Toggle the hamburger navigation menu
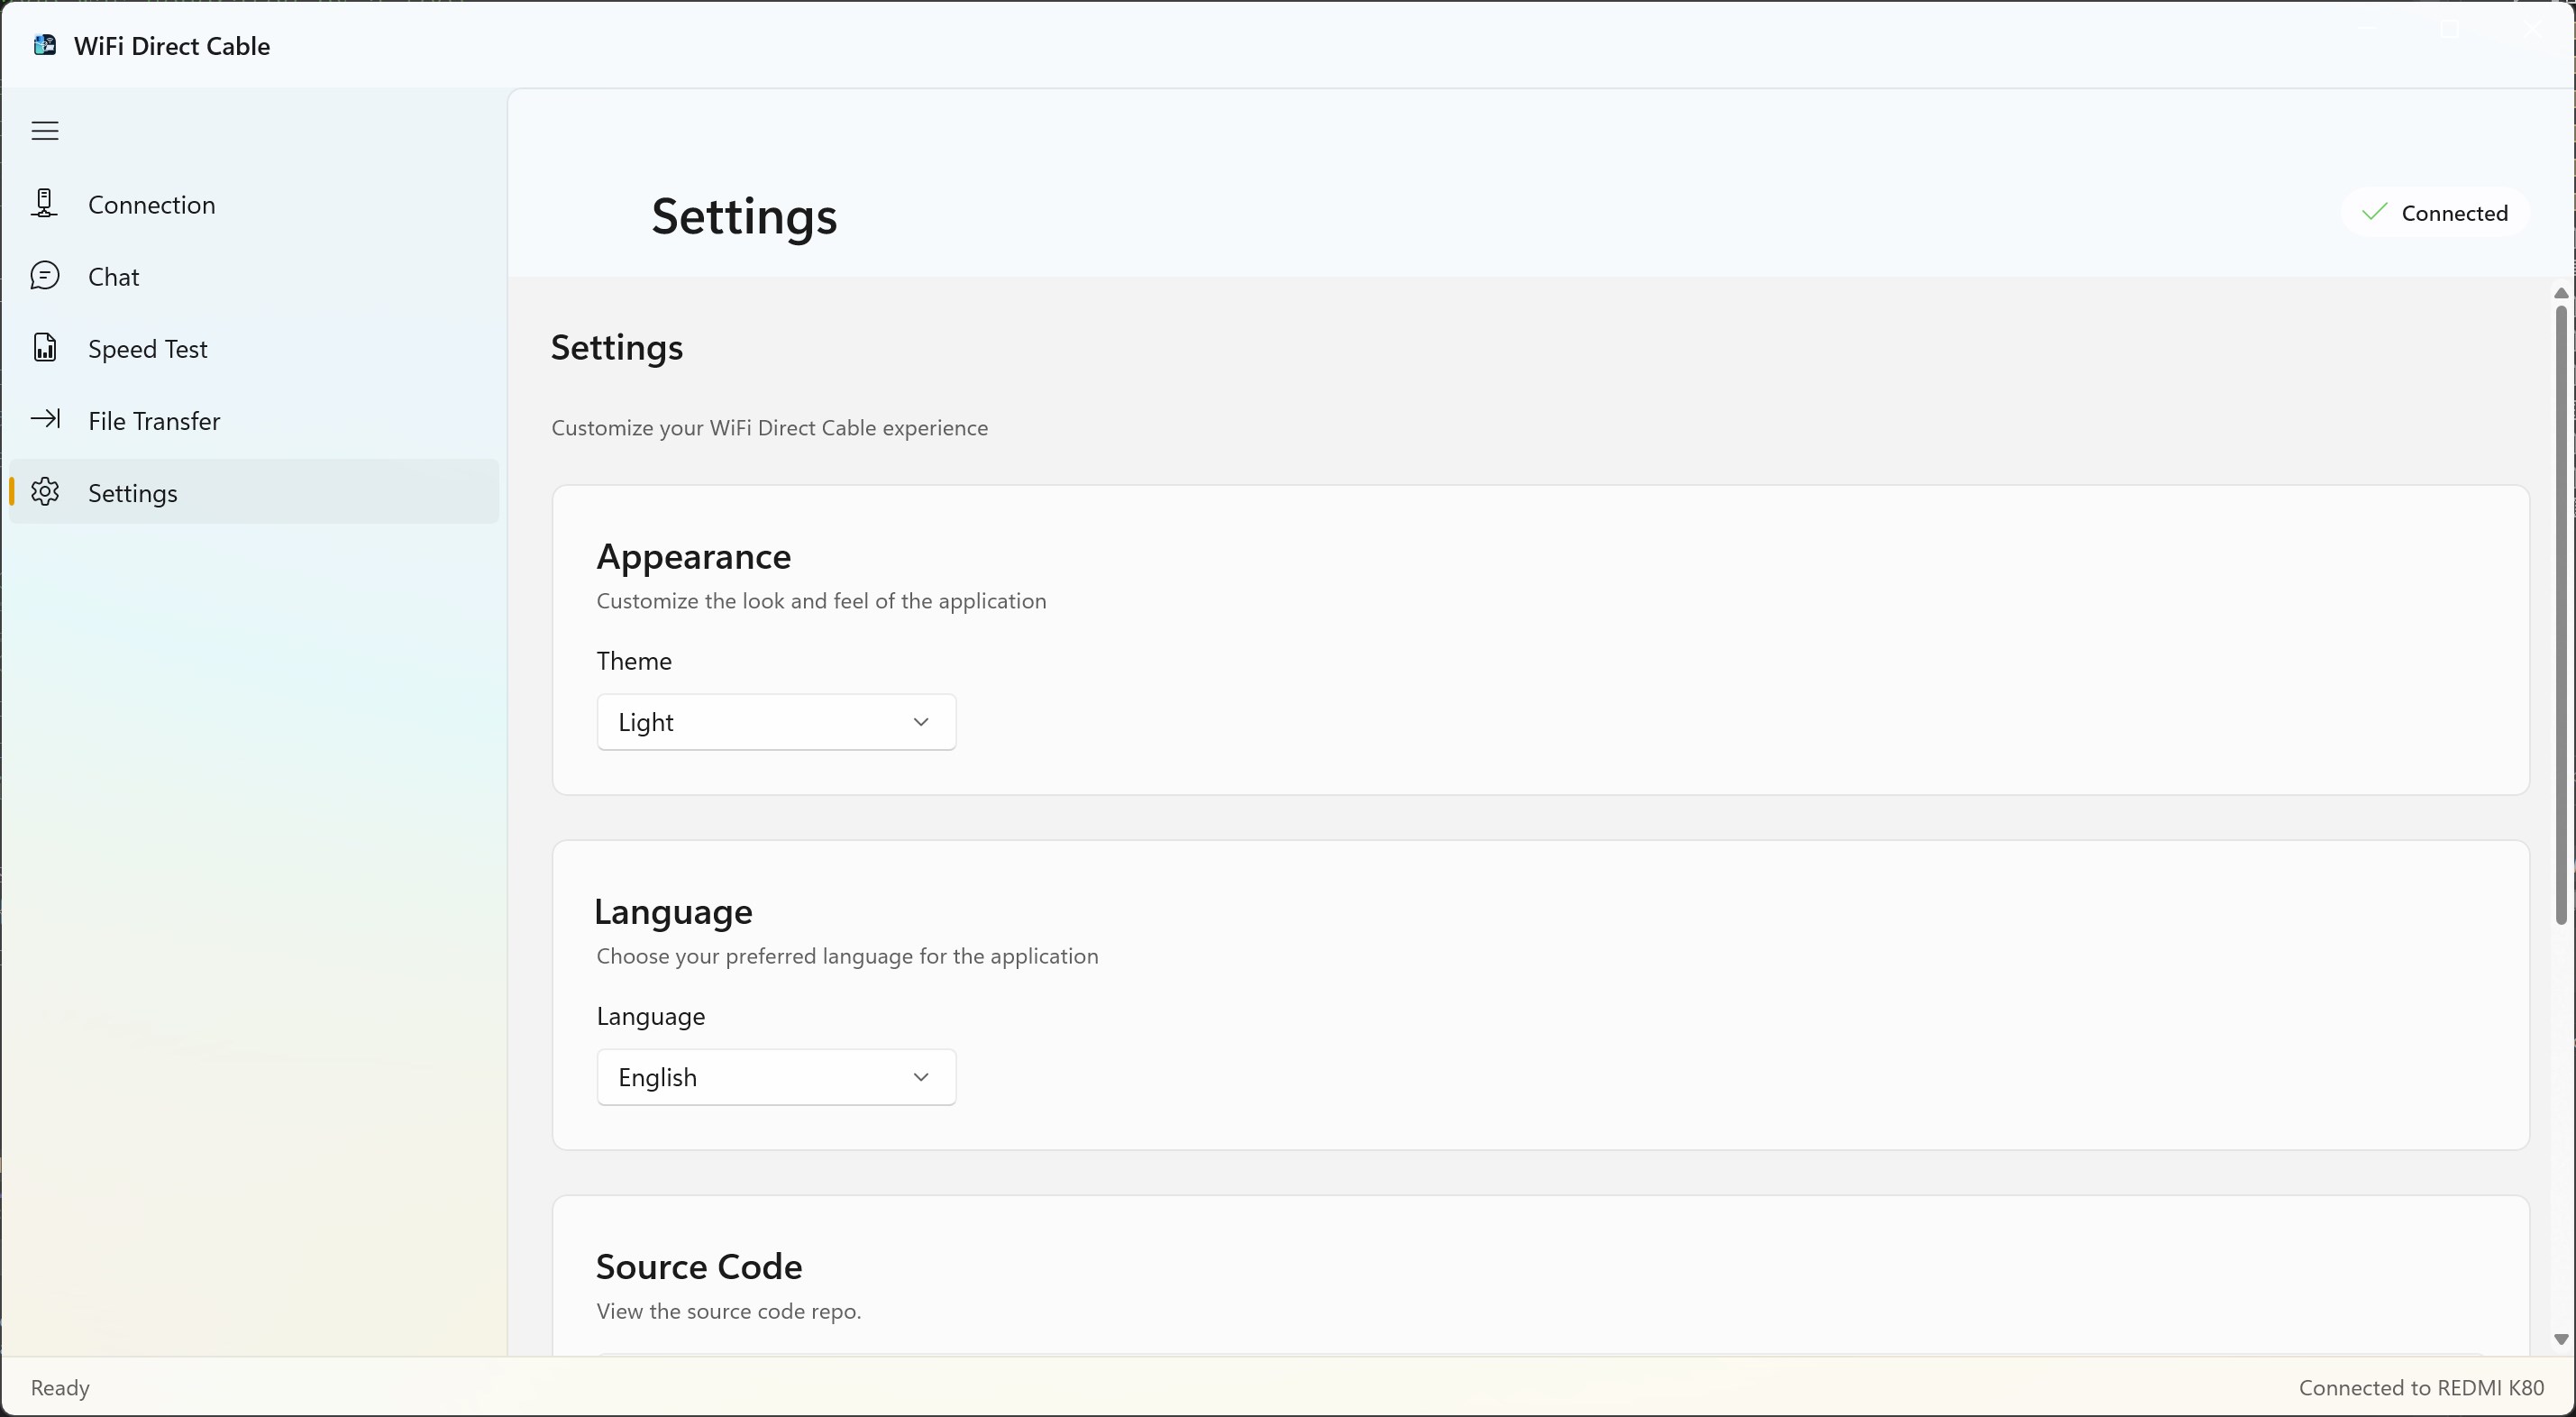 45,131
